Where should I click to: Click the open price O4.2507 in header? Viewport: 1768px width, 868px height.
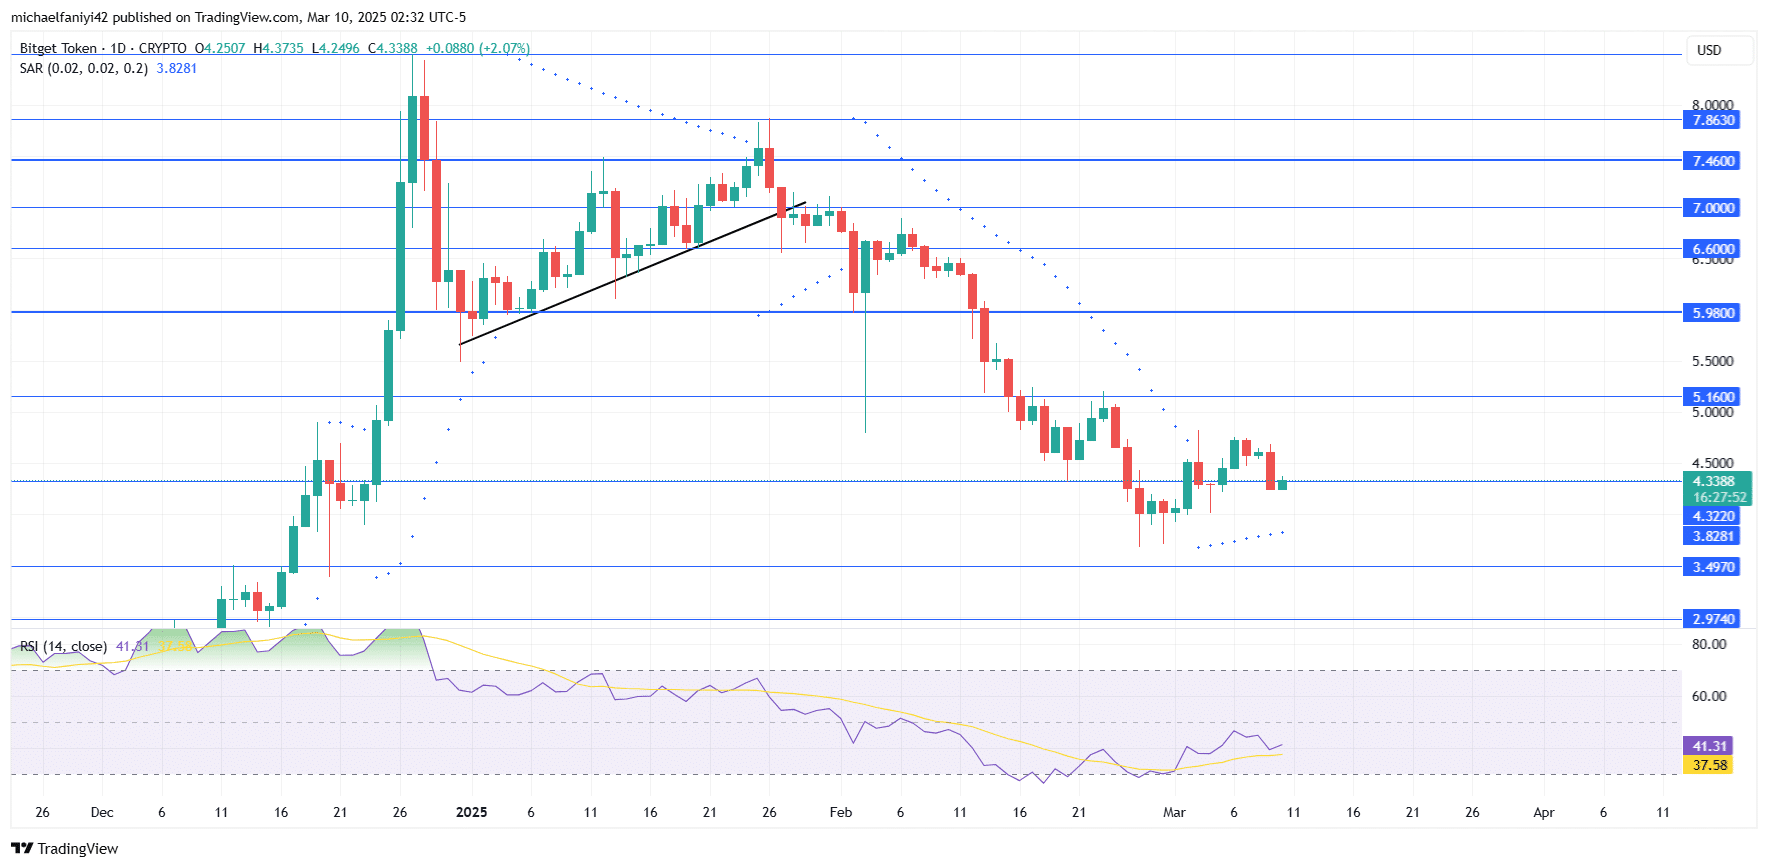coord(220,48)
